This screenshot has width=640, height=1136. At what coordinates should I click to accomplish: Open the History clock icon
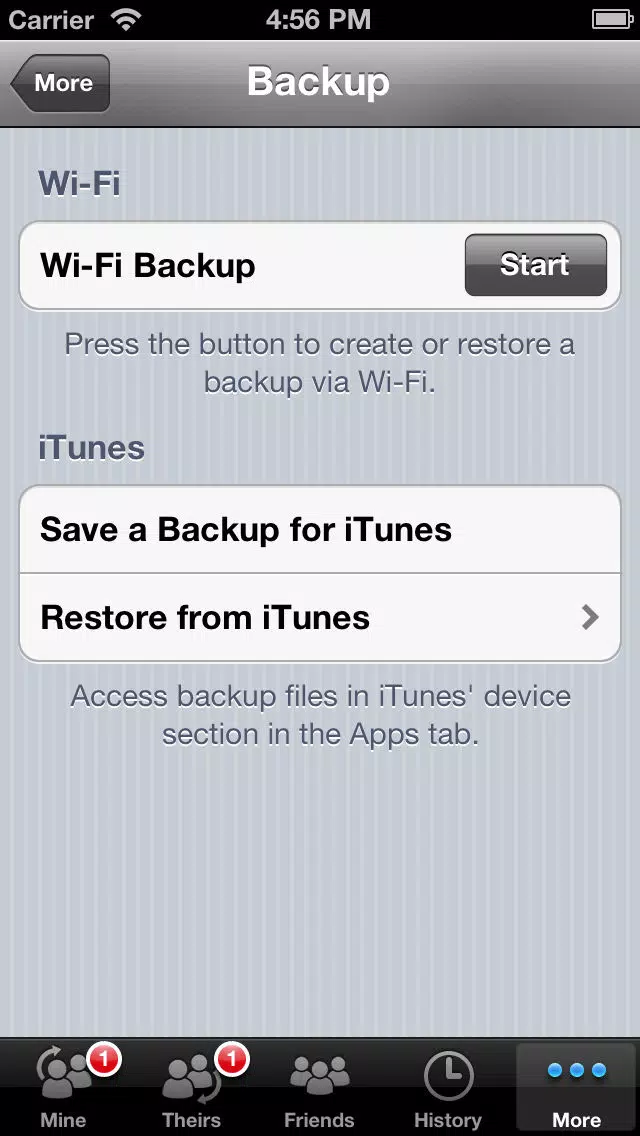click(448, 1076)
